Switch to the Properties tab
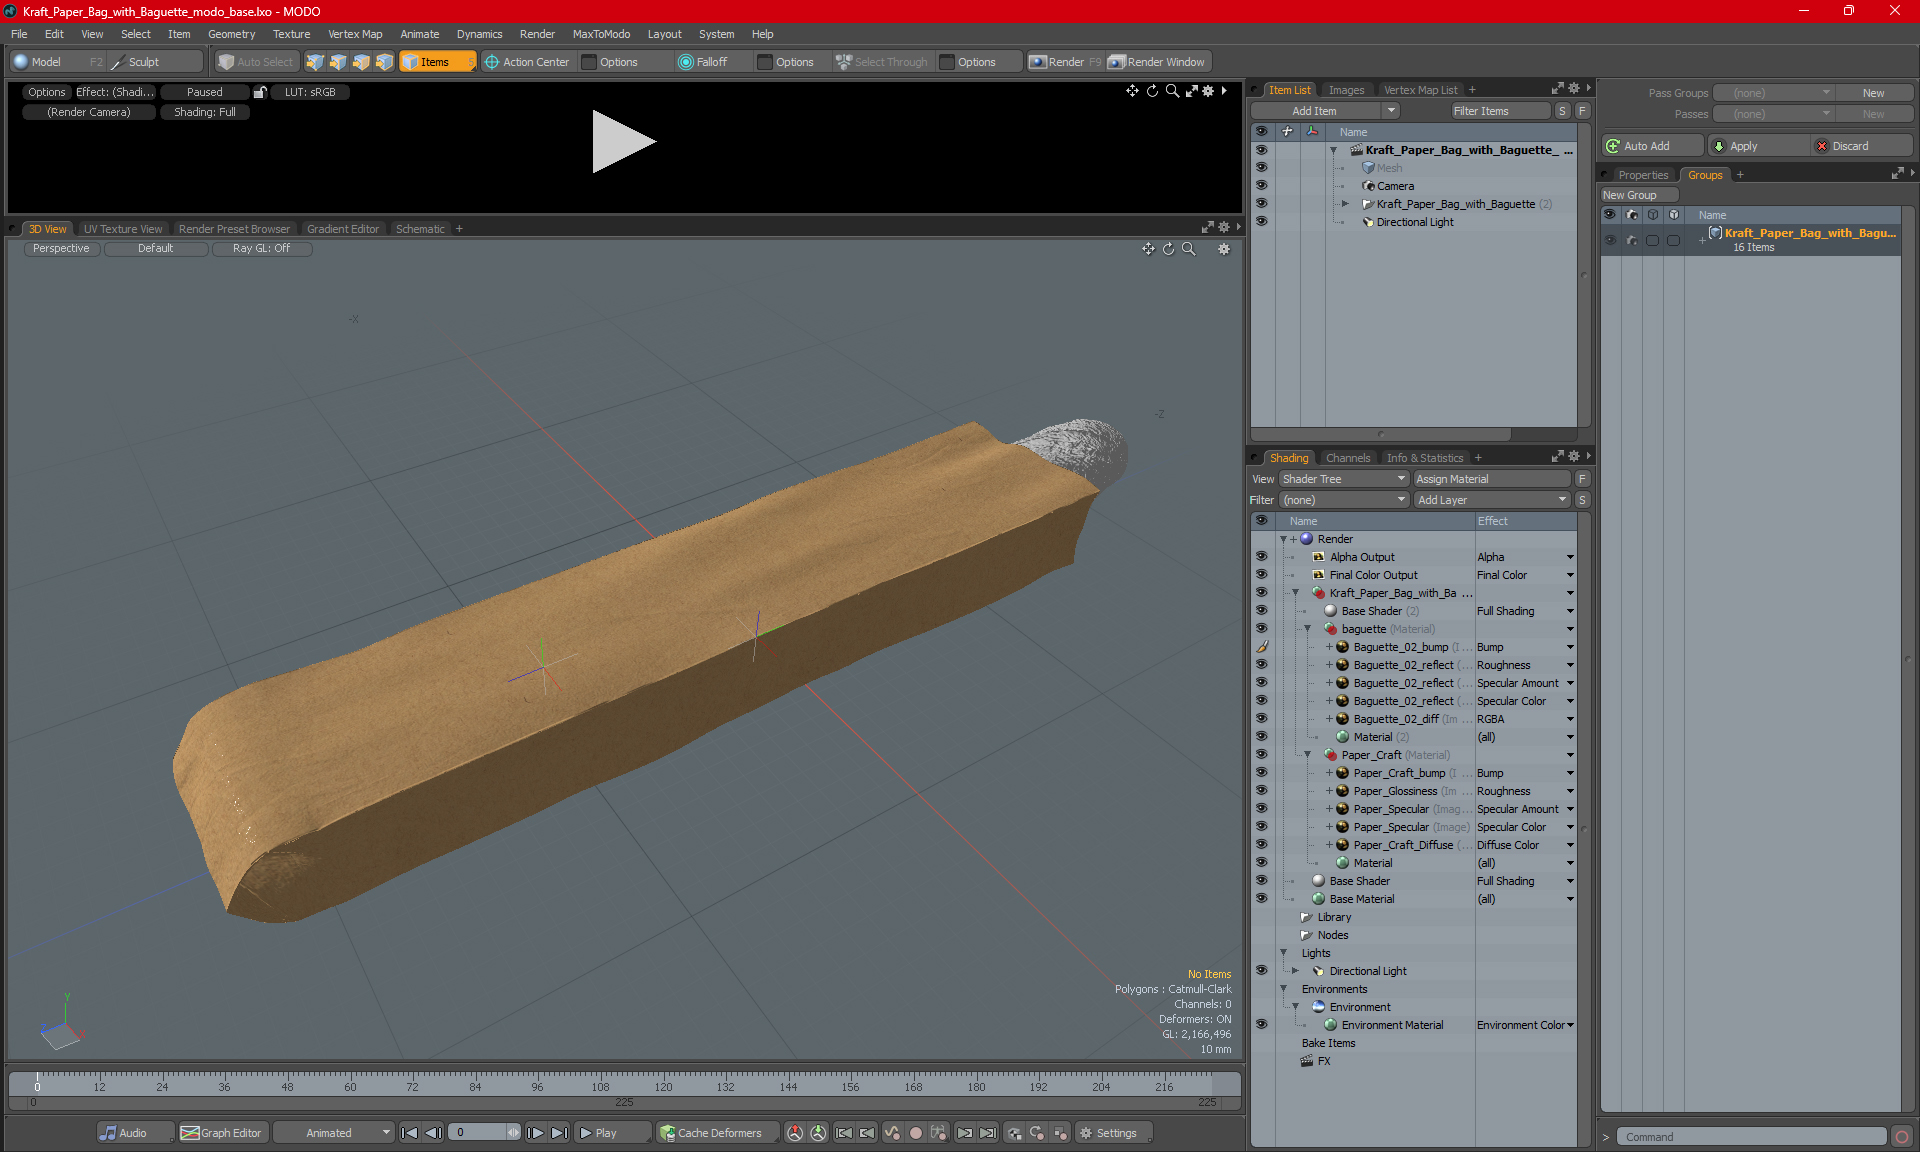The height and width of the screenshot is (1152, 1920). point(1643,175)
